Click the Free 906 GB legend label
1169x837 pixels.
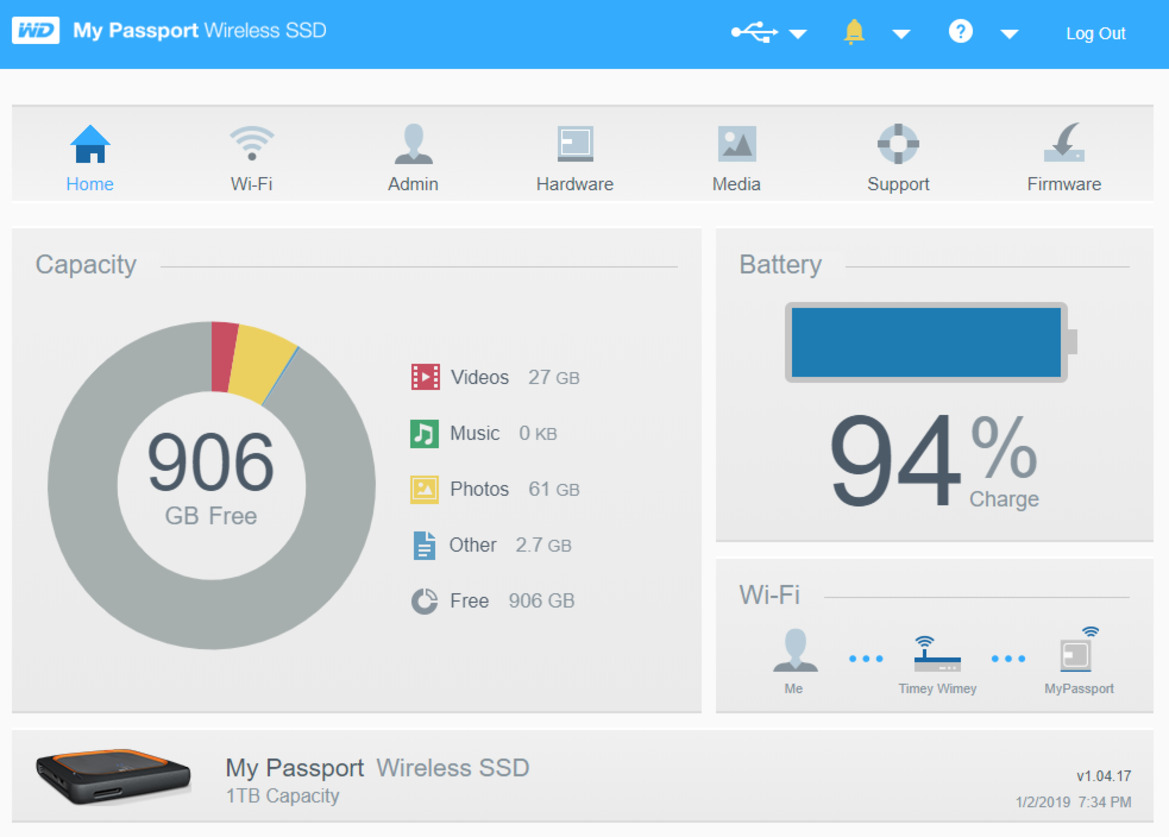coord(512,601)
